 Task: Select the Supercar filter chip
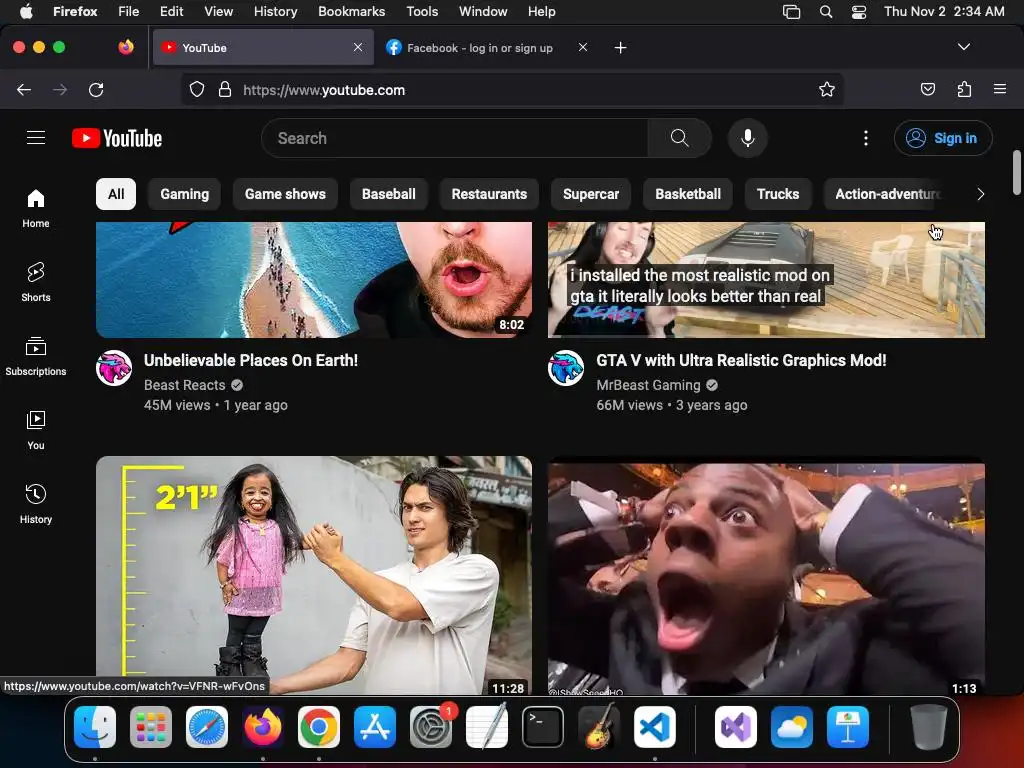pos(591,194)
